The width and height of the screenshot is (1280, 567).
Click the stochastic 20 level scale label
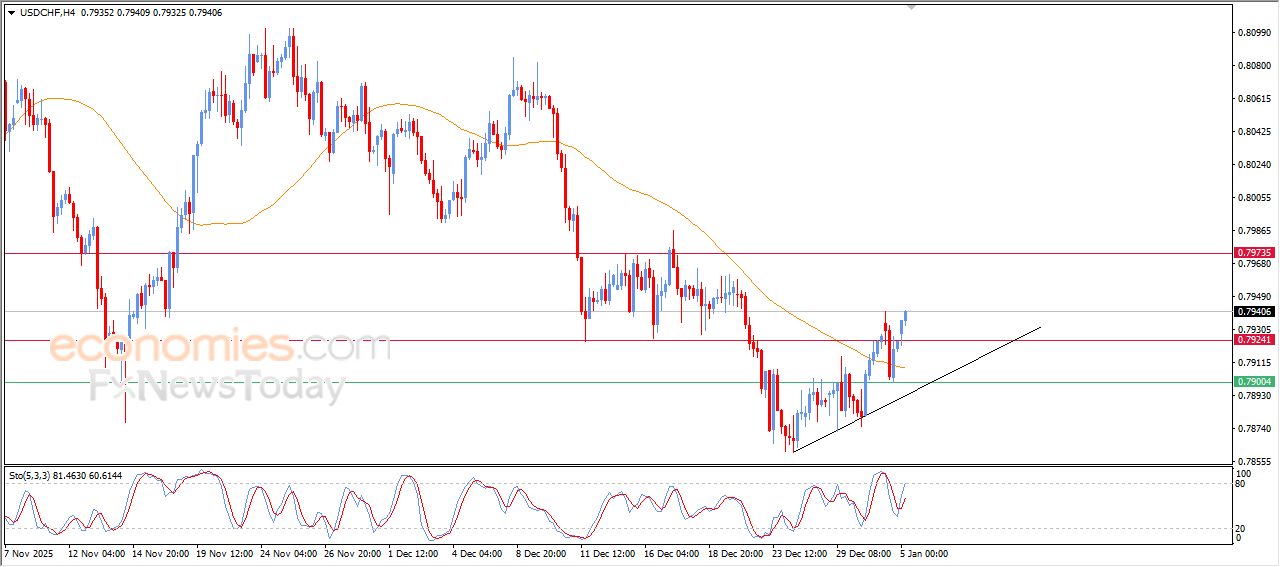tap(1242, 528)
